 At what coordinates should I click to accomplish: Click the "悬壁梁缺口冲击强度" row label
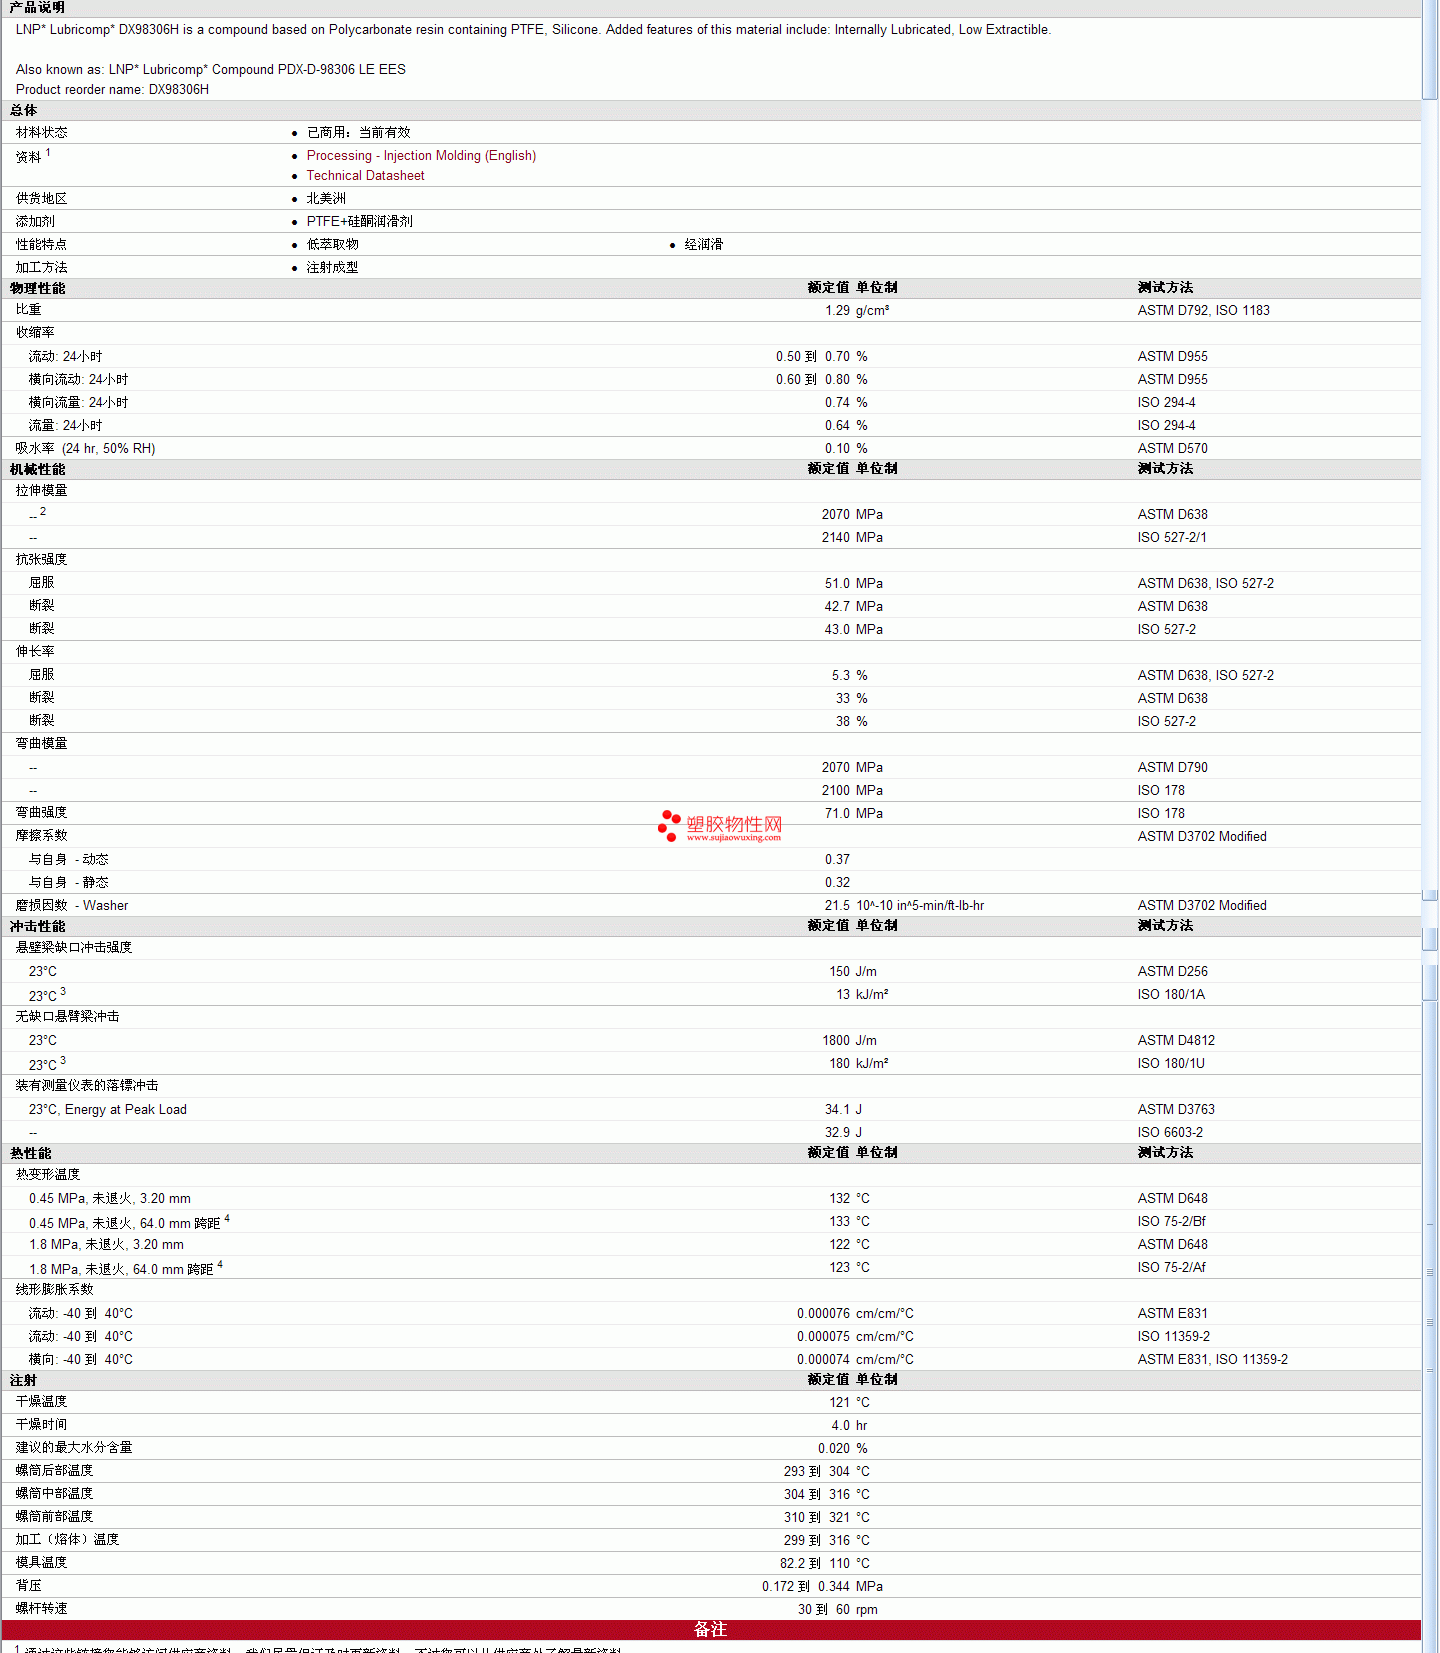[x=74, y=948]
